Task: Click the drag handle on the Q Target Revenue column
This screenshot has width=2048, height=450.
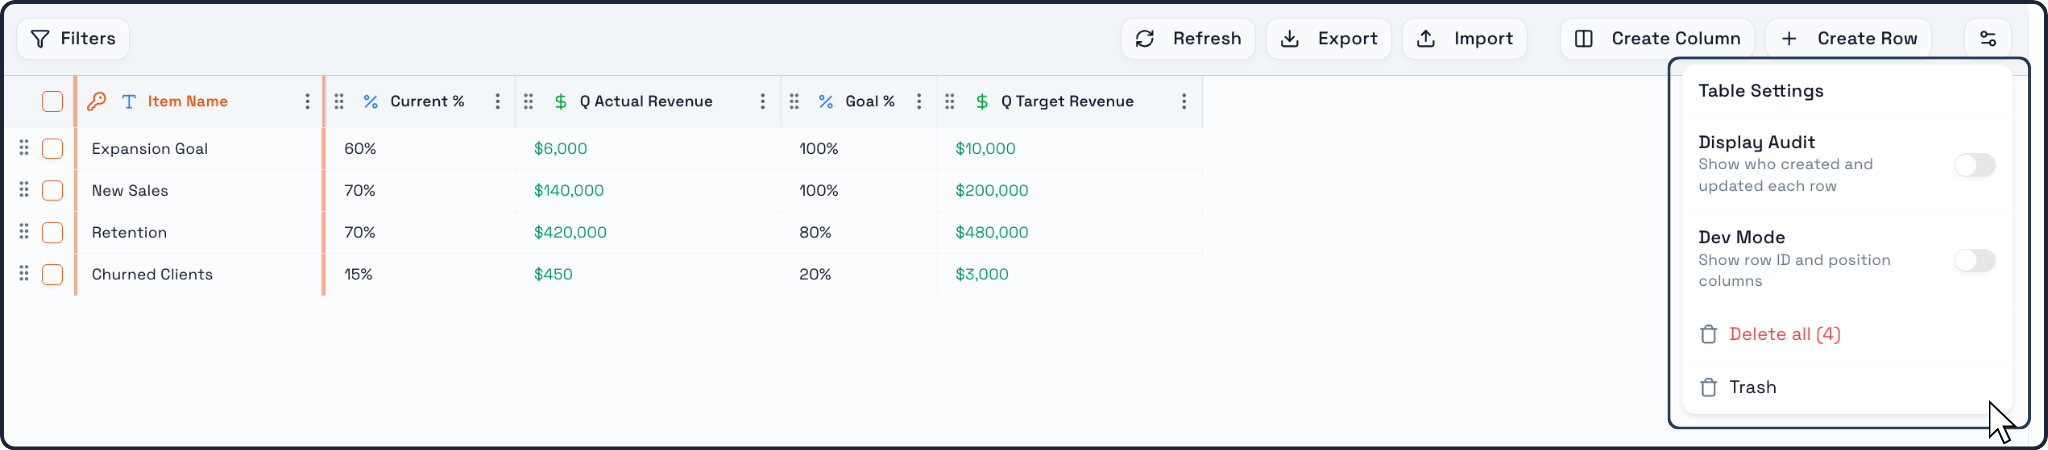Action: pyautogui.click(x=950, y=101)
